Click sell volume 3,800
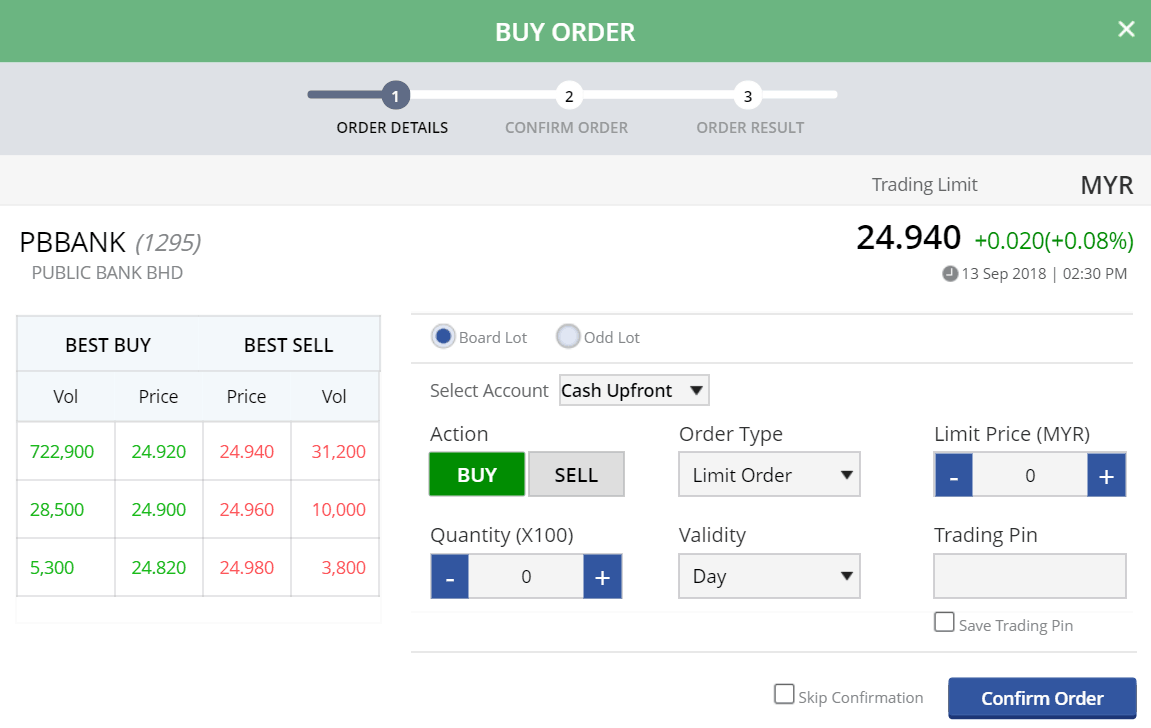 click(344, 567)
